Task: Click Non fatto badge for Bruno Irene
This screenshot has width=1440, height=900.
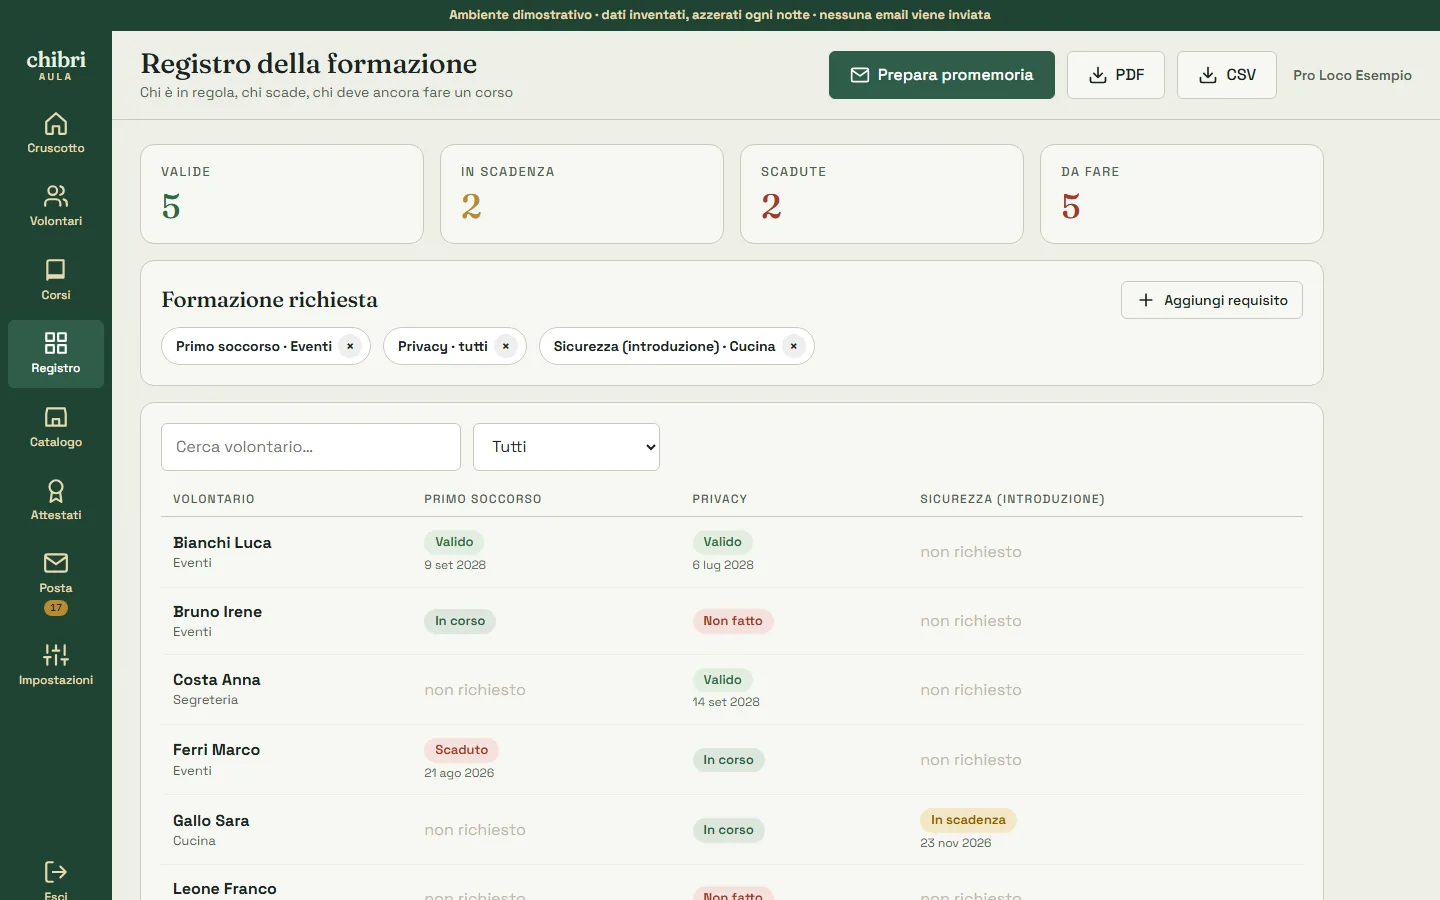Action: click(733, 621)
